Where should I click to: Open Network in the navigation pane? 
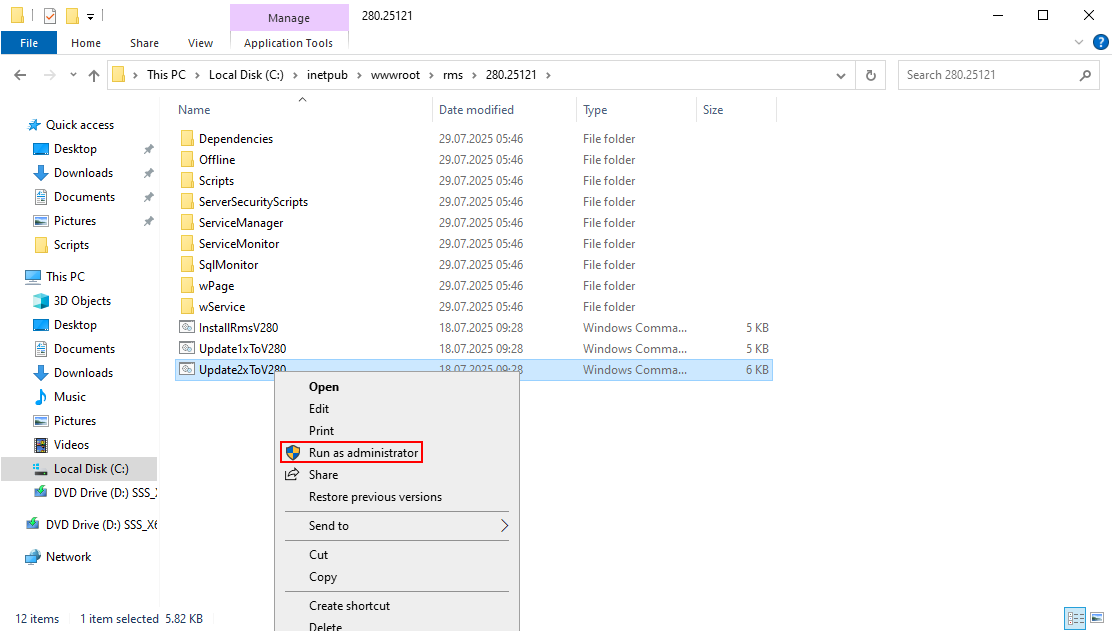pos(68,557)
